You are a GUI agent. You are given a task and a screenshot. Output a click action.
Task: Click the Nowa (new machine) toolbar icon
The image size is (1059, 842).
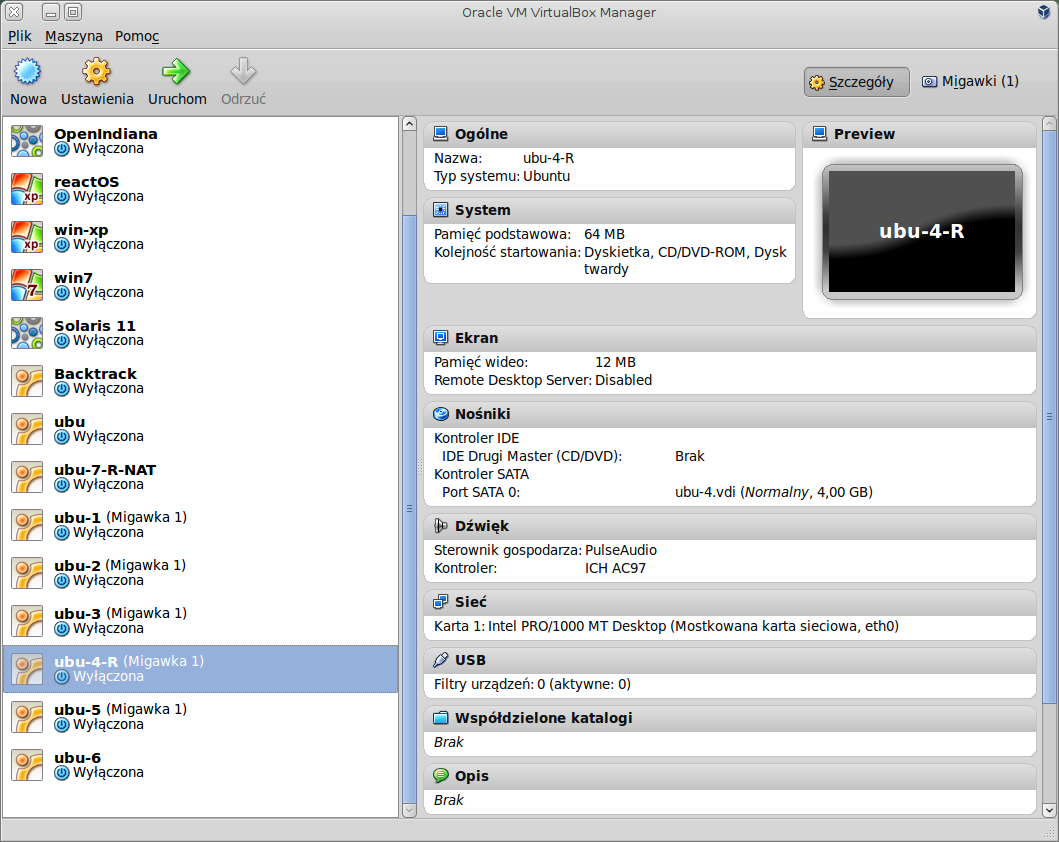tap(28, 73)
